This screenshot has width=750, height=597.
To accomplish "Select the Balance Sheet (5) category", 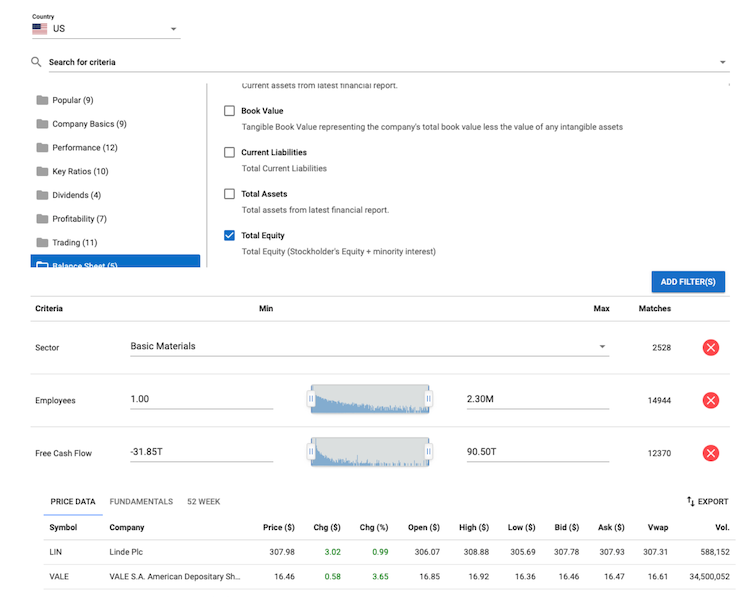I will click(115, 261).
